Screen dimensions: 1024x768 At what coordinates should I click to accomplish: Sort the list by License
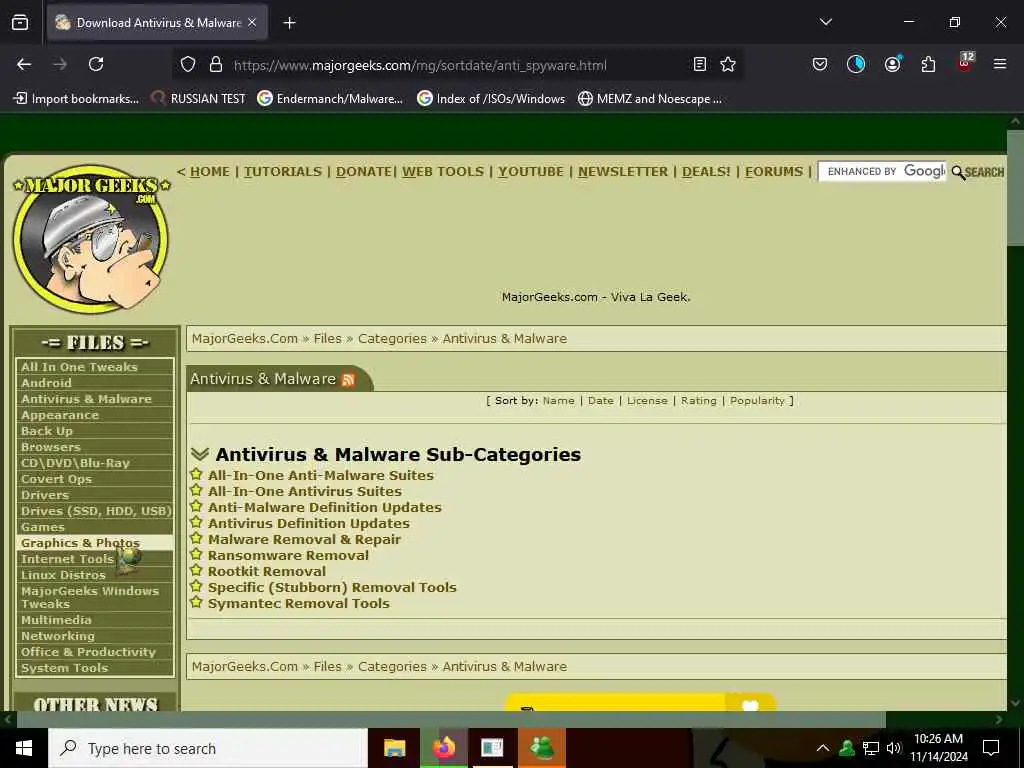(647, 400)
